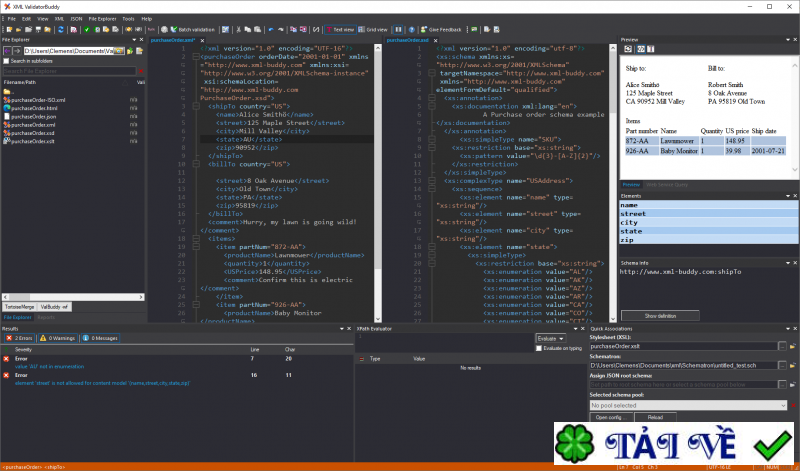Tick the Evaluate on typing checkbox

(538, 348)
